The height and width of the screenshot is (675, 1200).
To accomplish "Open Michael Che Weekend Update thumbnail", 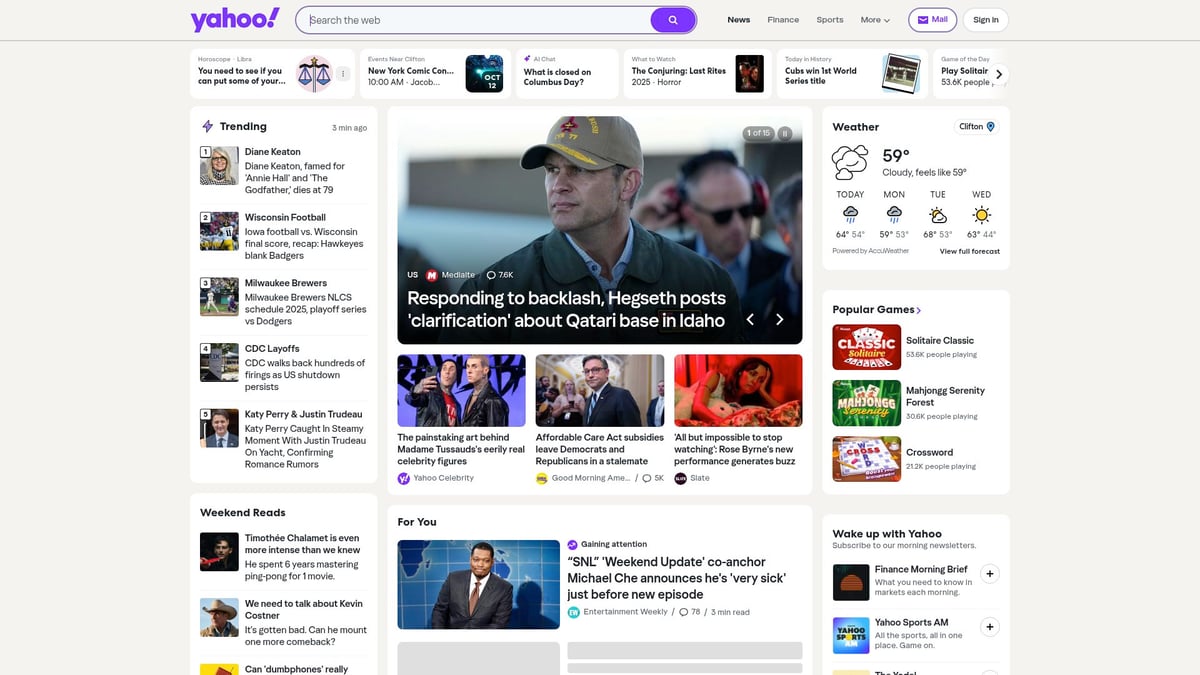I will coord(479,585).
